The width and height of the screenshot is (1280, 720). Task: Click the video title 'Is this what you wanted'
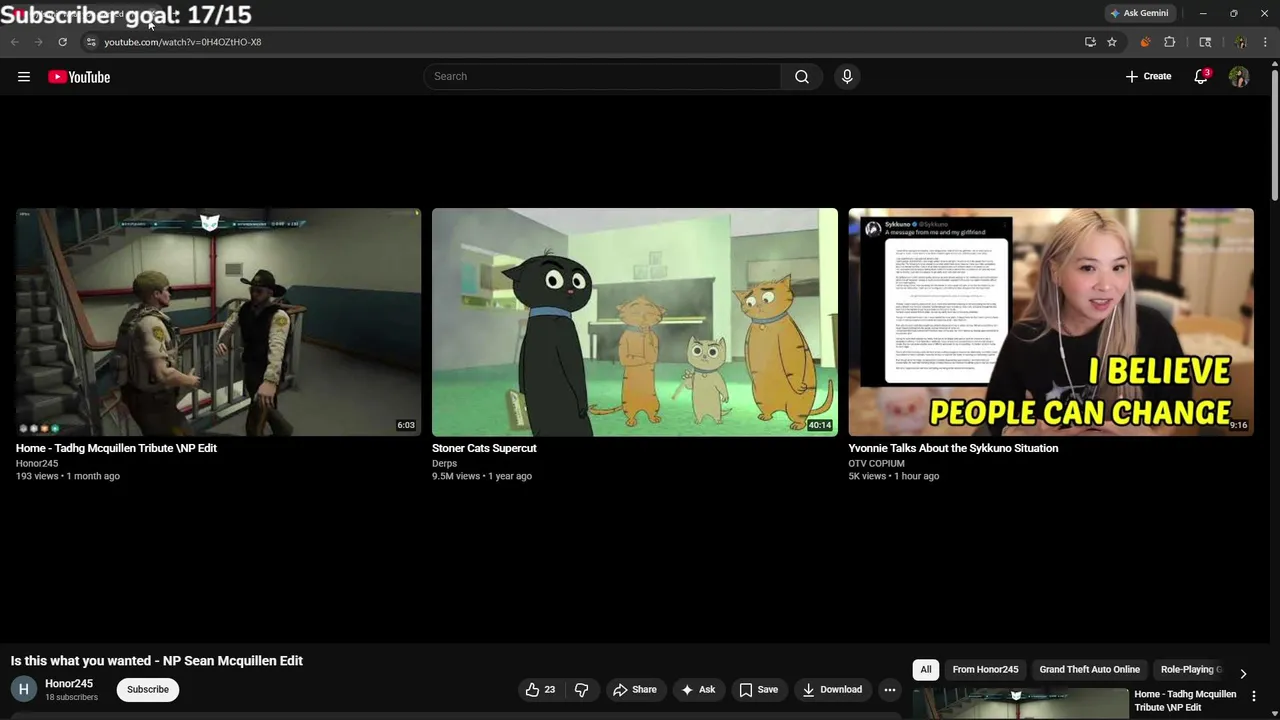point(157,661)
